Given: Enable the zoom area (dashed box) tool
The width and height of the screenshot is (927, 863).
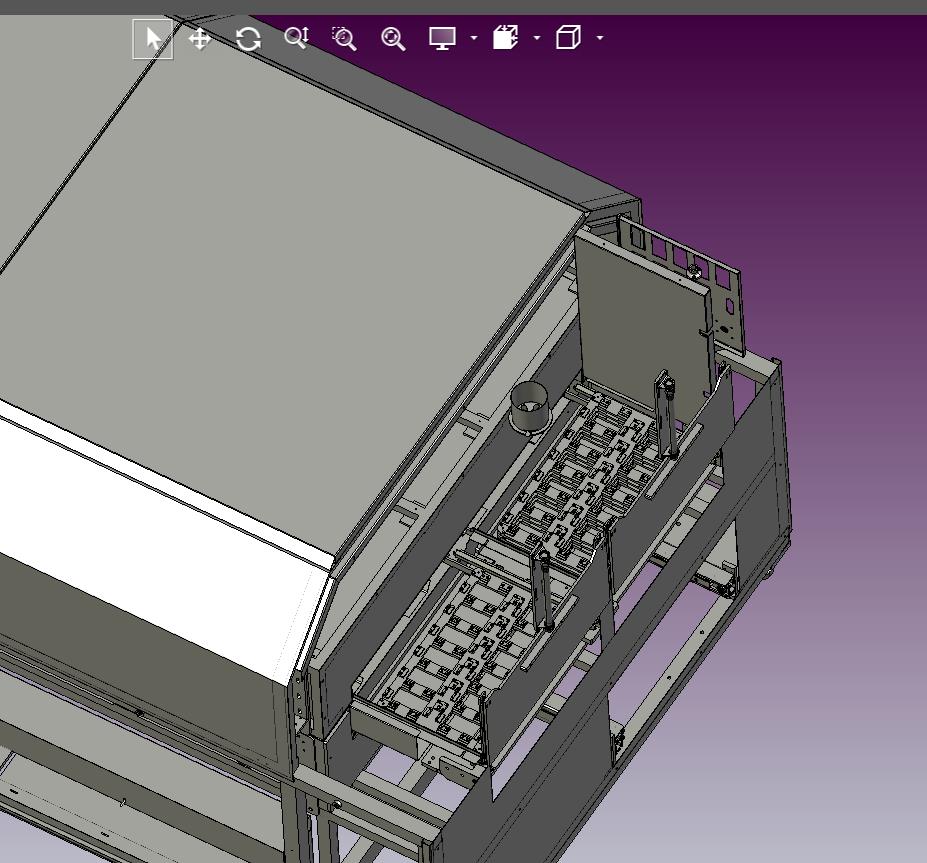Looking at the screenshot, I should pyautogui.click(x=344, y=39).
